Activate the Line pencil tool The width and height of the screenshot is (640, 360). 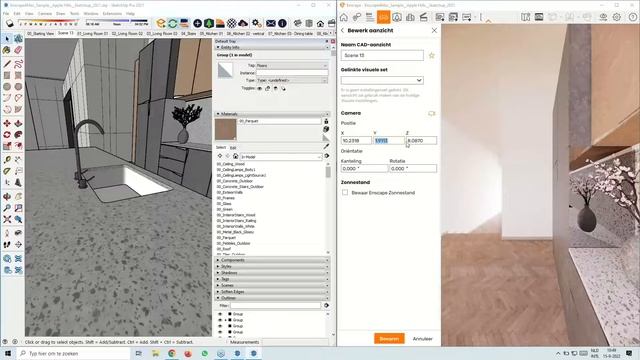click(7, 64)
